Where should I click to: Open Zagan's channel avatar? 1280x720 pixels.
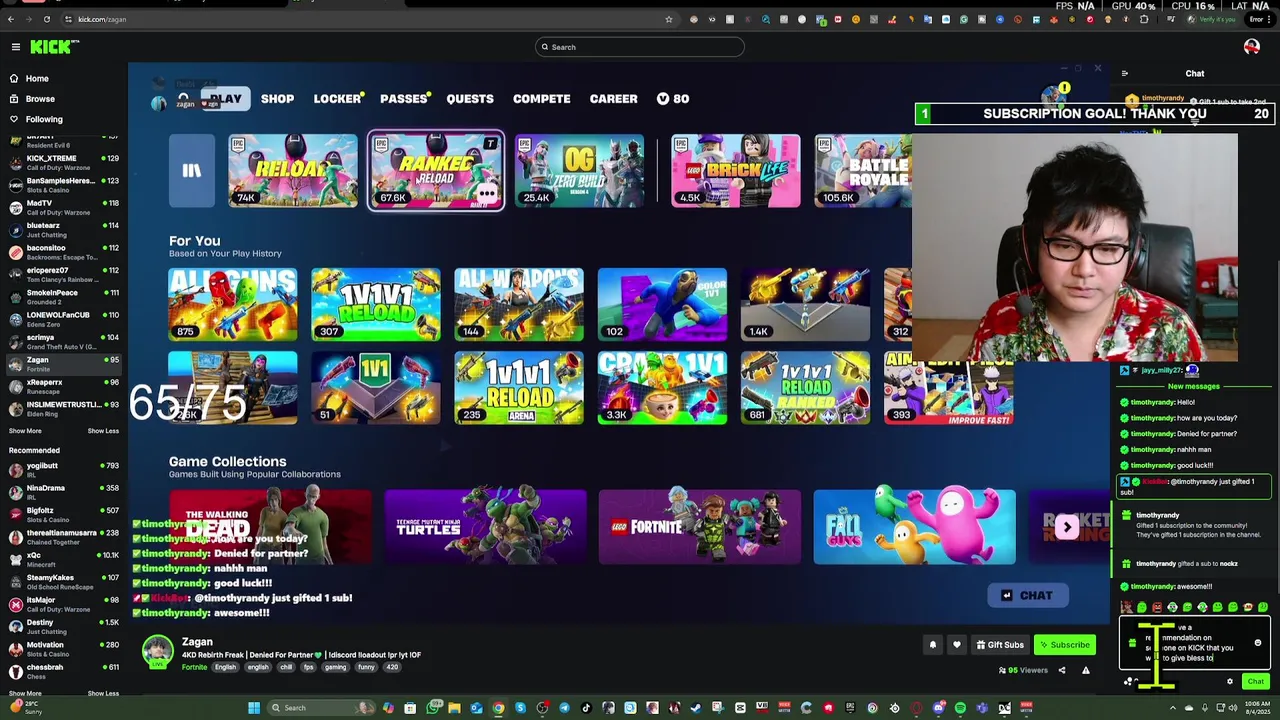(157, 650)
